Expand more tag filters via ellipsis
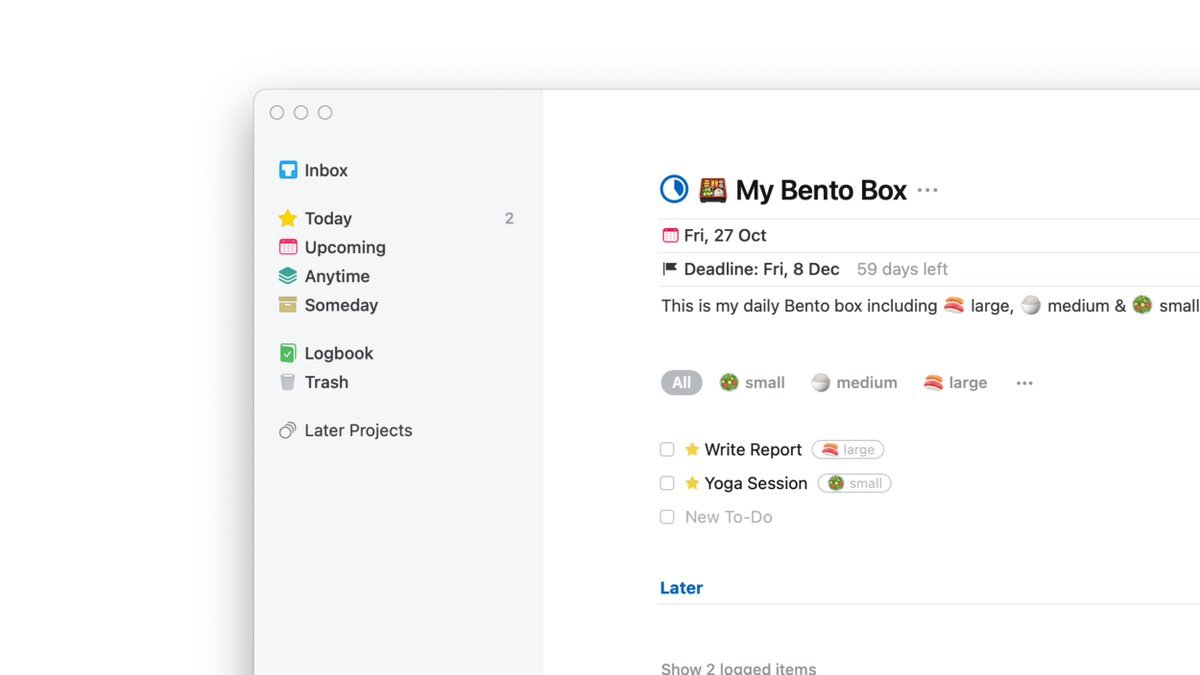The width and height of the screenshot is (1200, 675). (1024, 383)
